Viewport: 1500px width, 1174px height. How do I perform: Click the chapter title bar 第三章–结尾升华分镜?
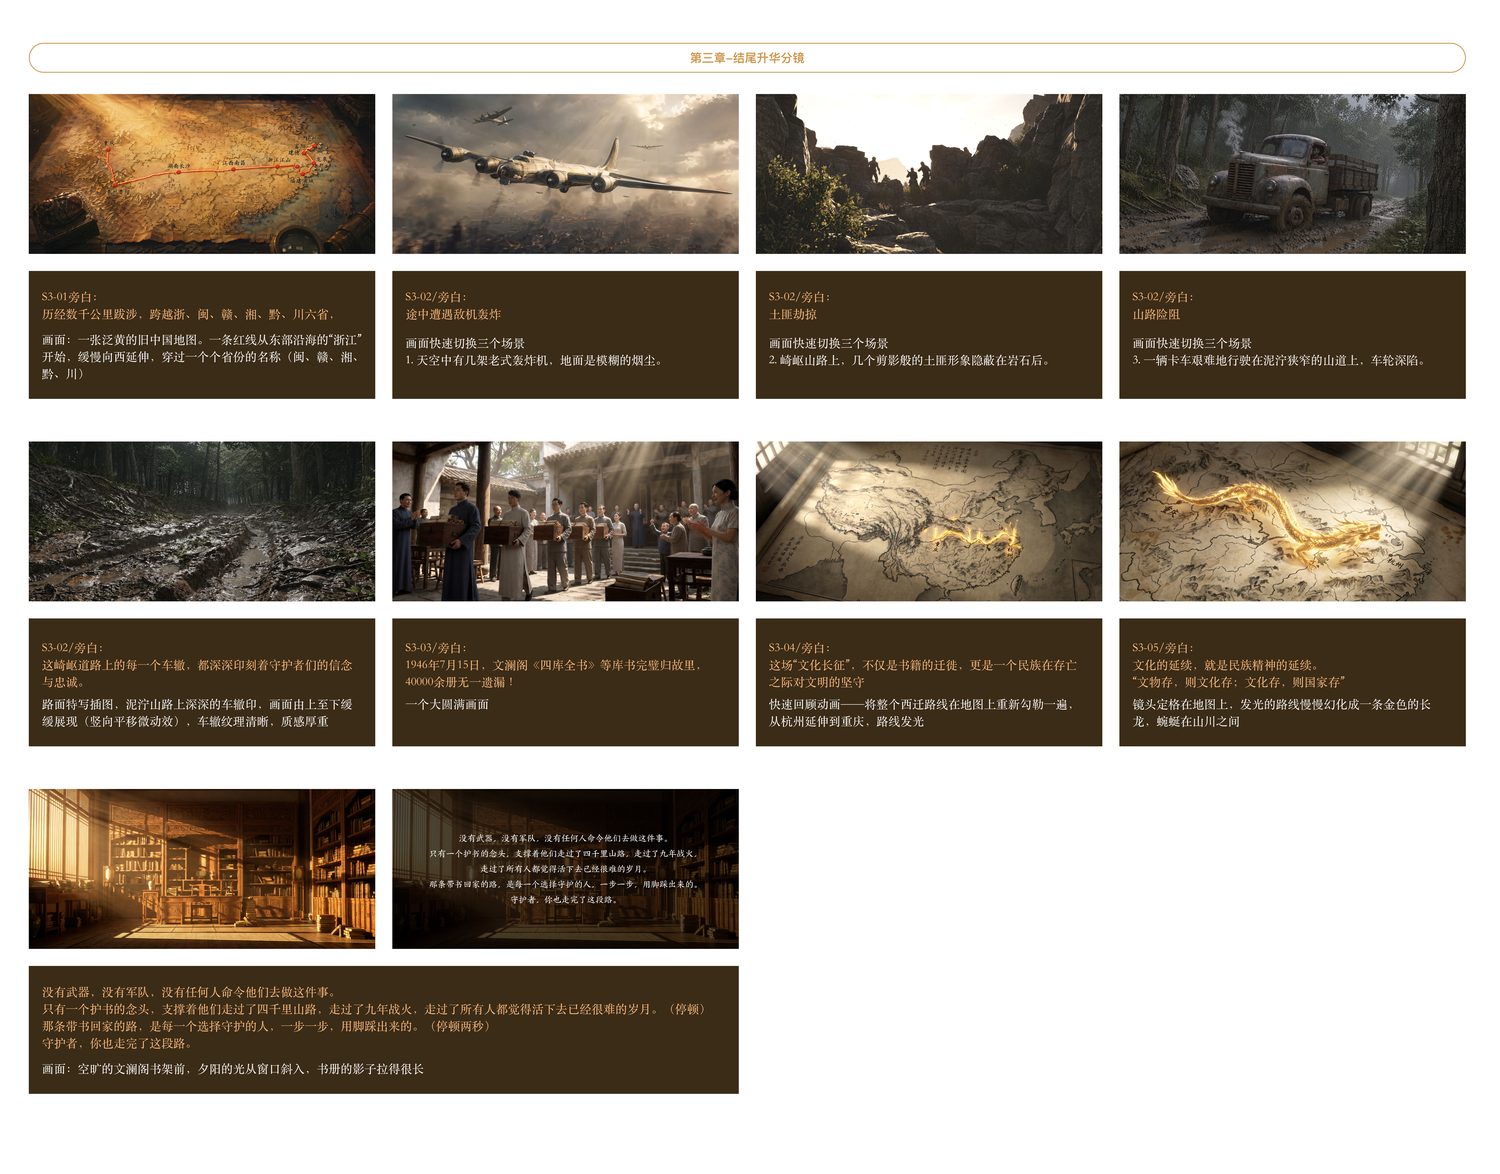click(x=747, y=58)
